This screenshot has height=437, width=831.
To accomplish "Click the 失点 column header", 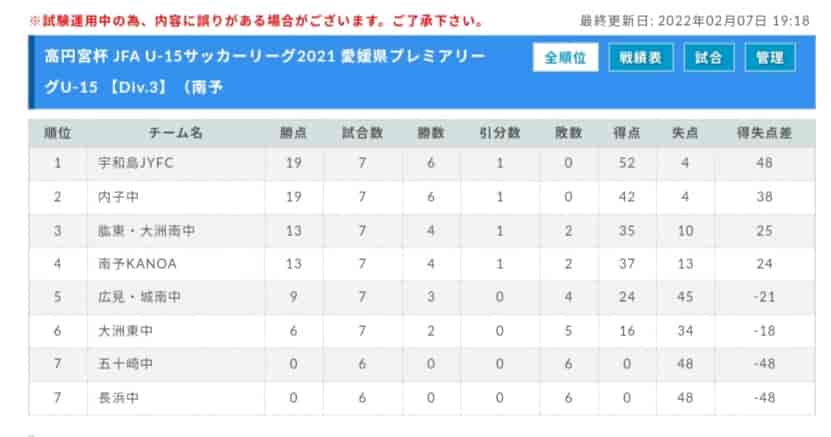I will click(685, 133).
